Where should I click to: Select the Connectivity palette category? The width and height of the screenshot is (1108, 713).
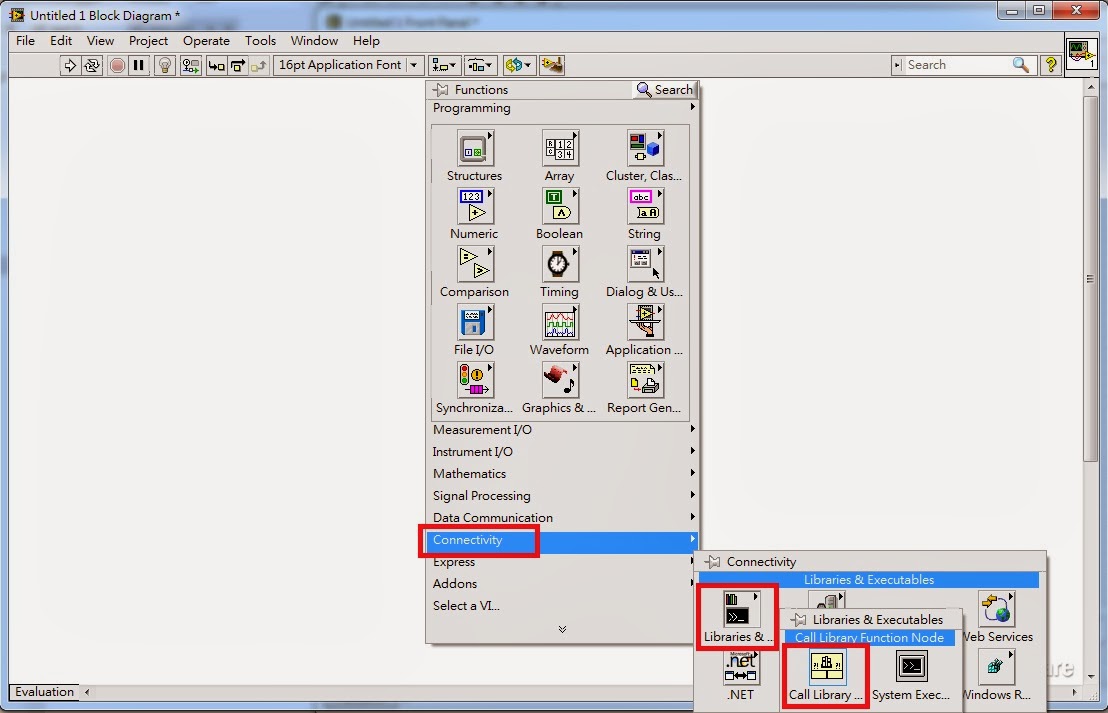click(x=470, y=539)
